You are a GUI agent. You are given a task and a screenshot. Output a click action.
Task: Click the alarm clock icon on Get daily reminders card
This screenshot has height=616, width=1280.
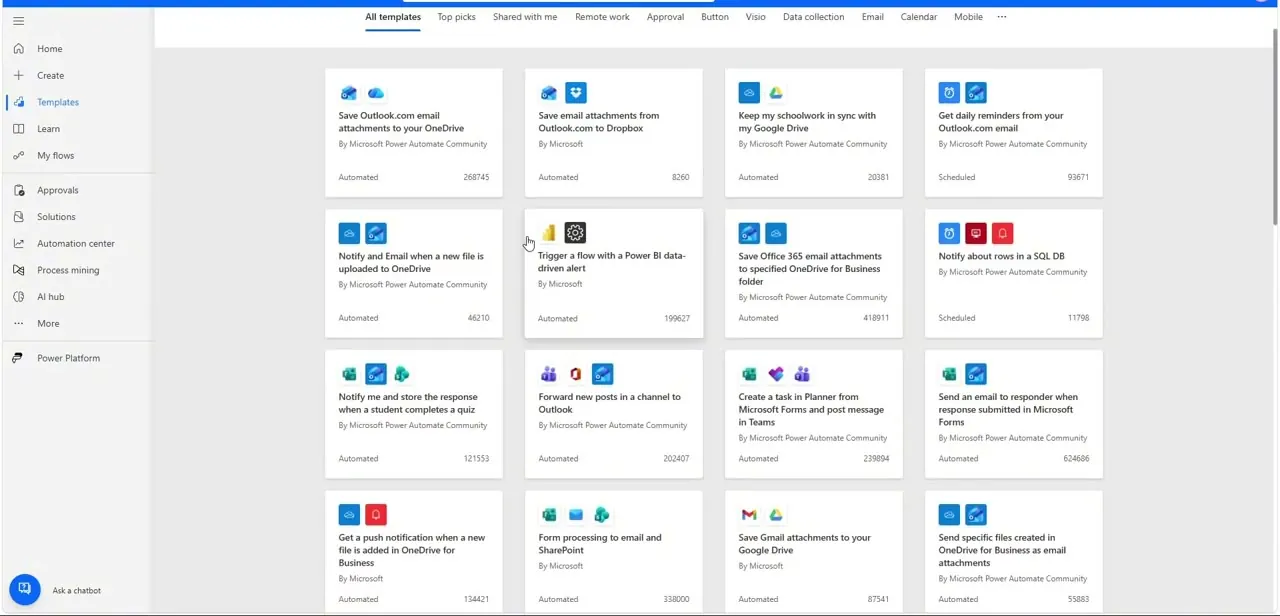coord(949,93)
